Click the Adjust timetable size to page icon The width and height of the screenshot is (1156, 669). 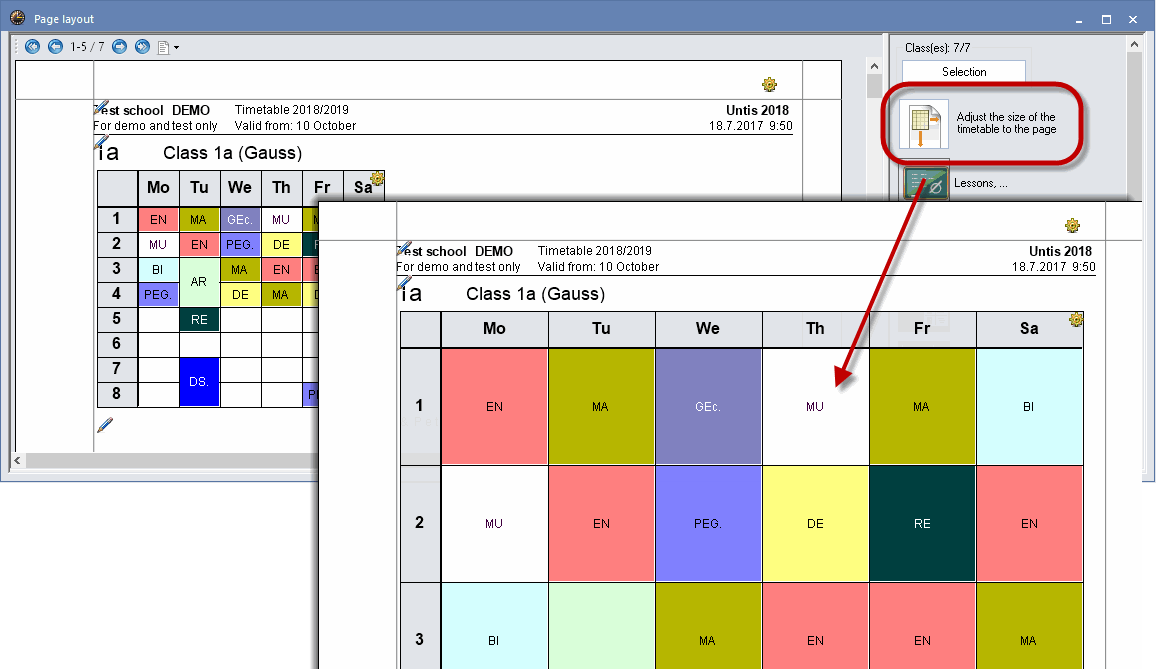(924, 124)
